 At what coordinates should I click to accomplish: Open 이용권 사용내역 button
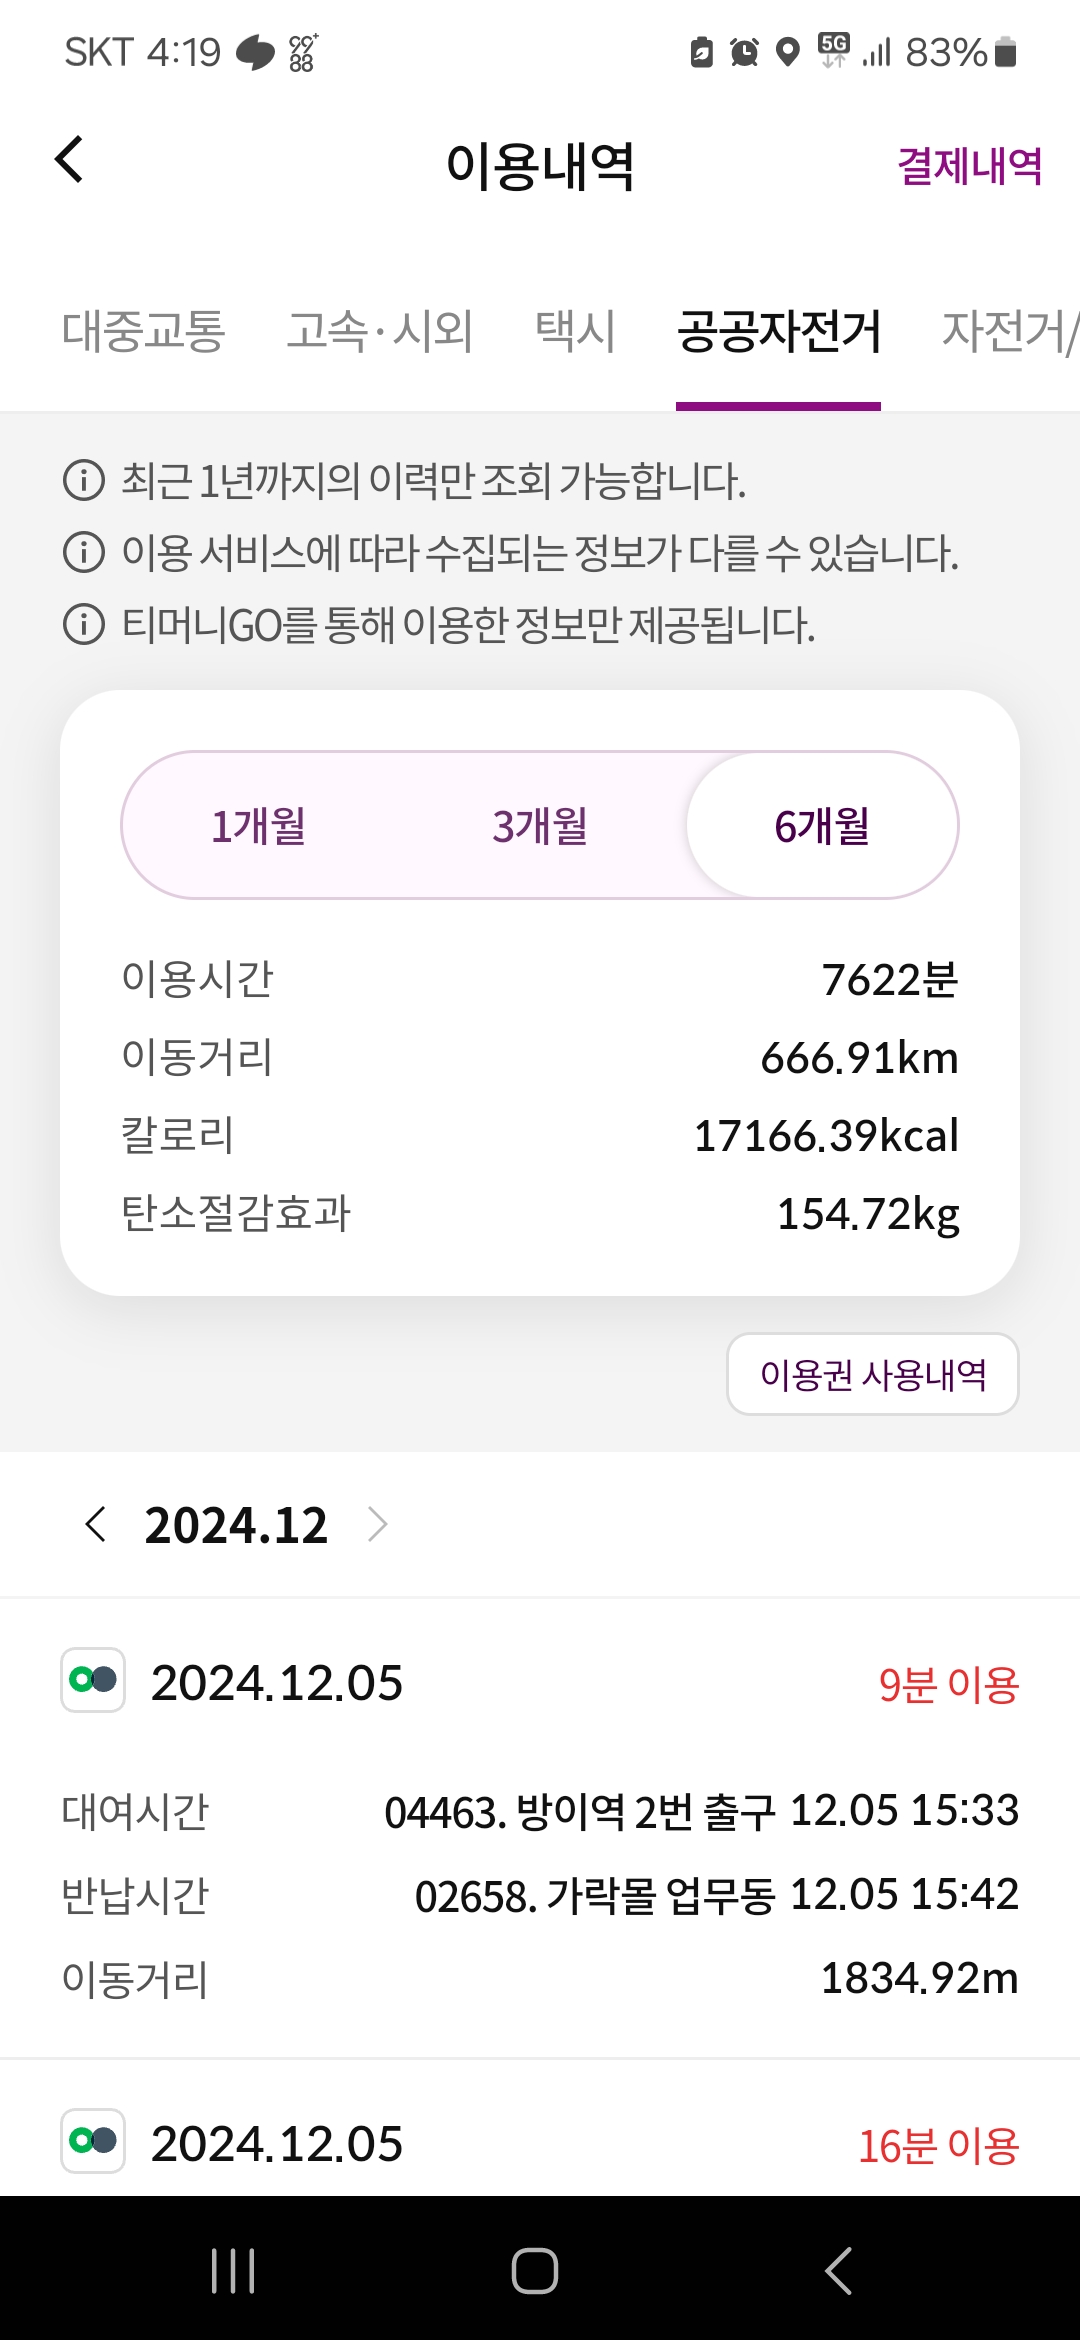coord(872,1375)
